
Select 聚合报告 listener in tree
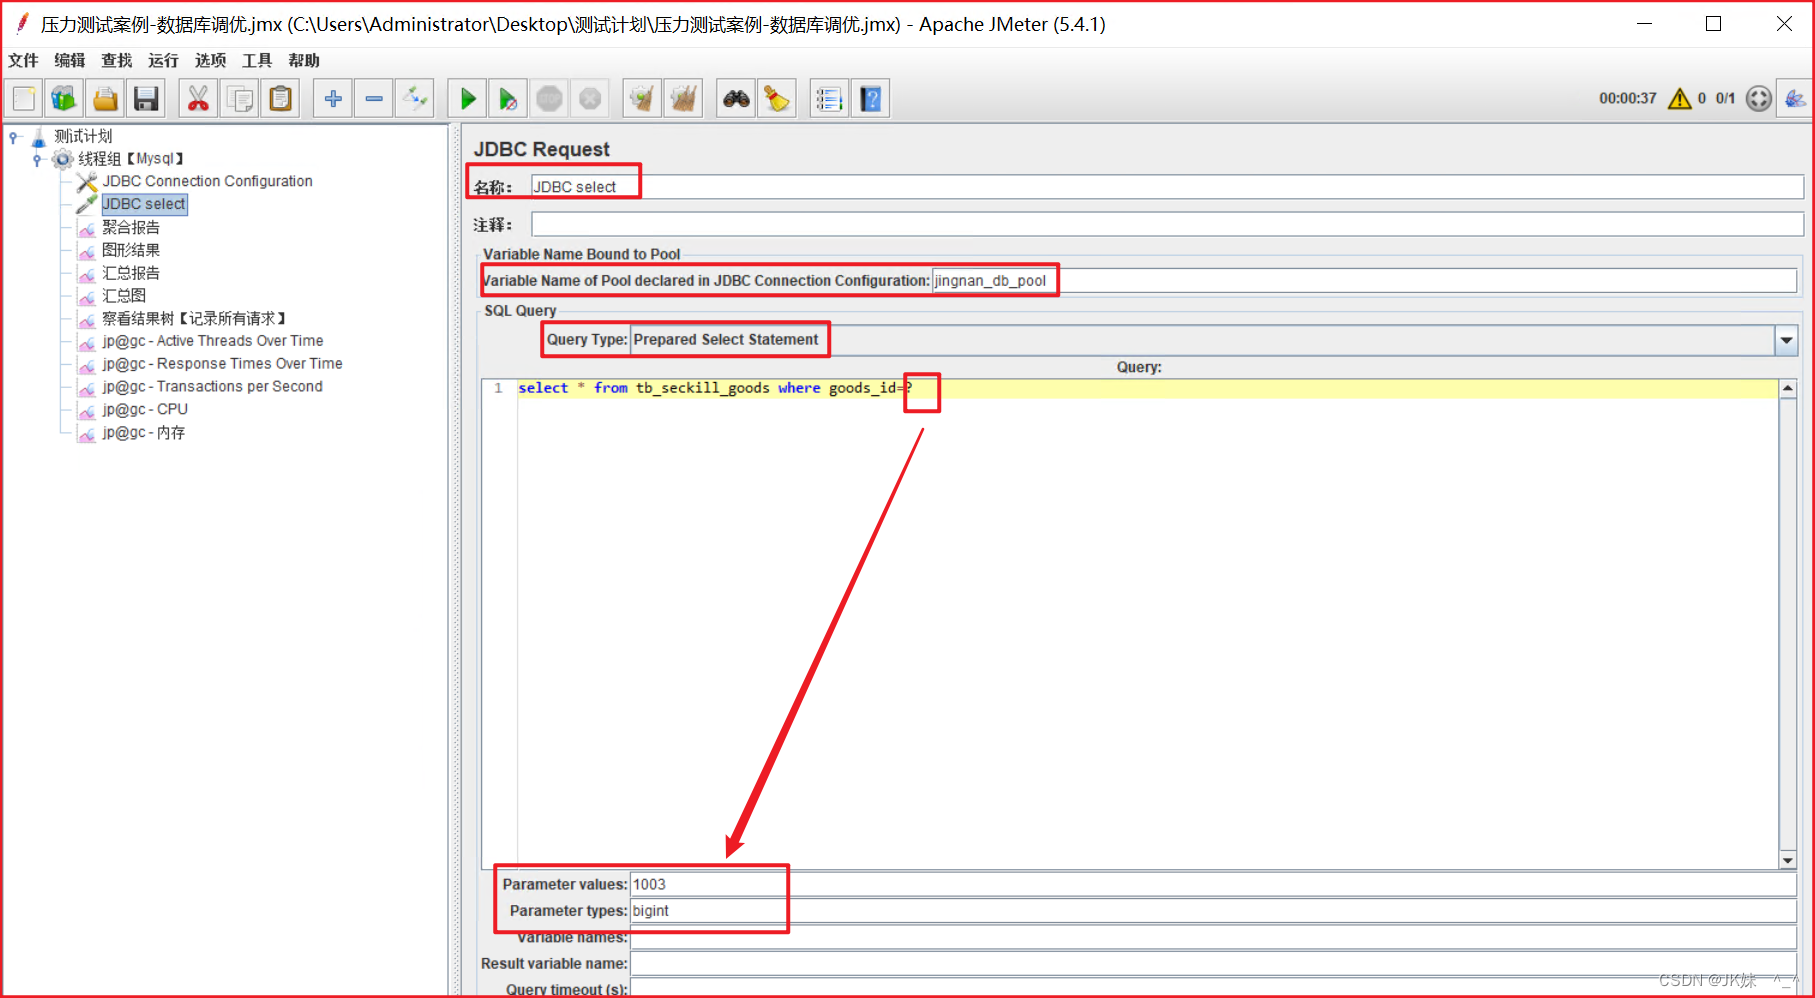(x=131, y=227)
